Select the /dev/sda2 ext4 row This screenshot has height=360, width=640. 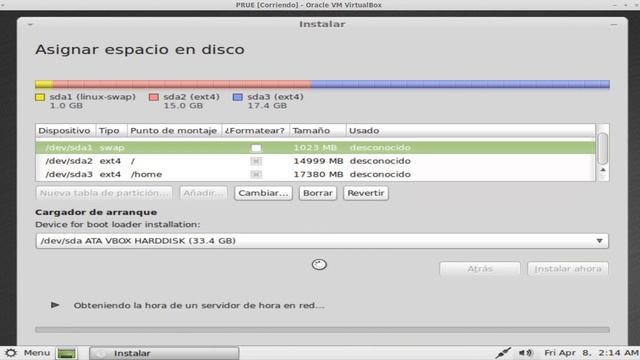[316, 161]
